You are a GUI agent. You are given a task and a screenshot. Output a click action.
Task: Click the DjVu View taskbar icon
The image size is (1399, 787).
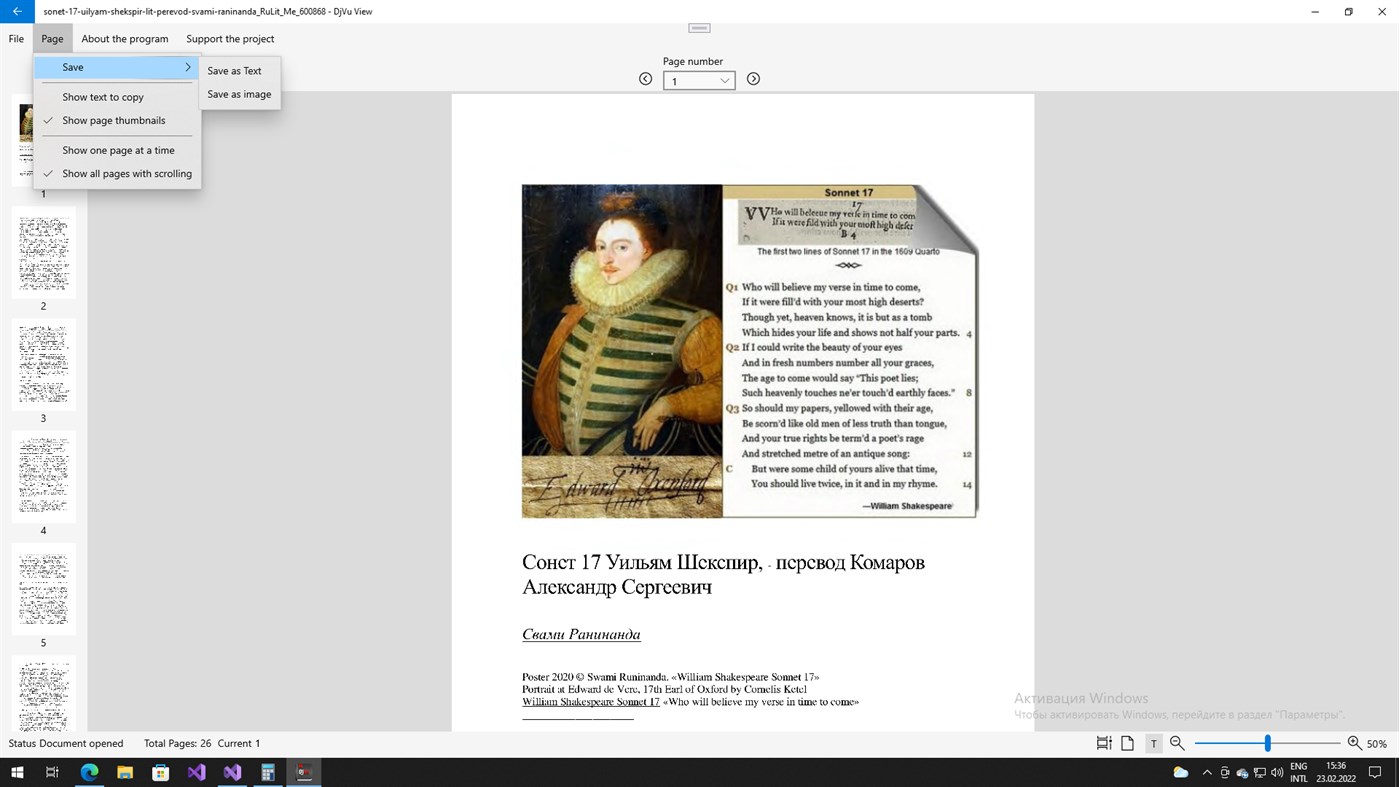[304, 772]
